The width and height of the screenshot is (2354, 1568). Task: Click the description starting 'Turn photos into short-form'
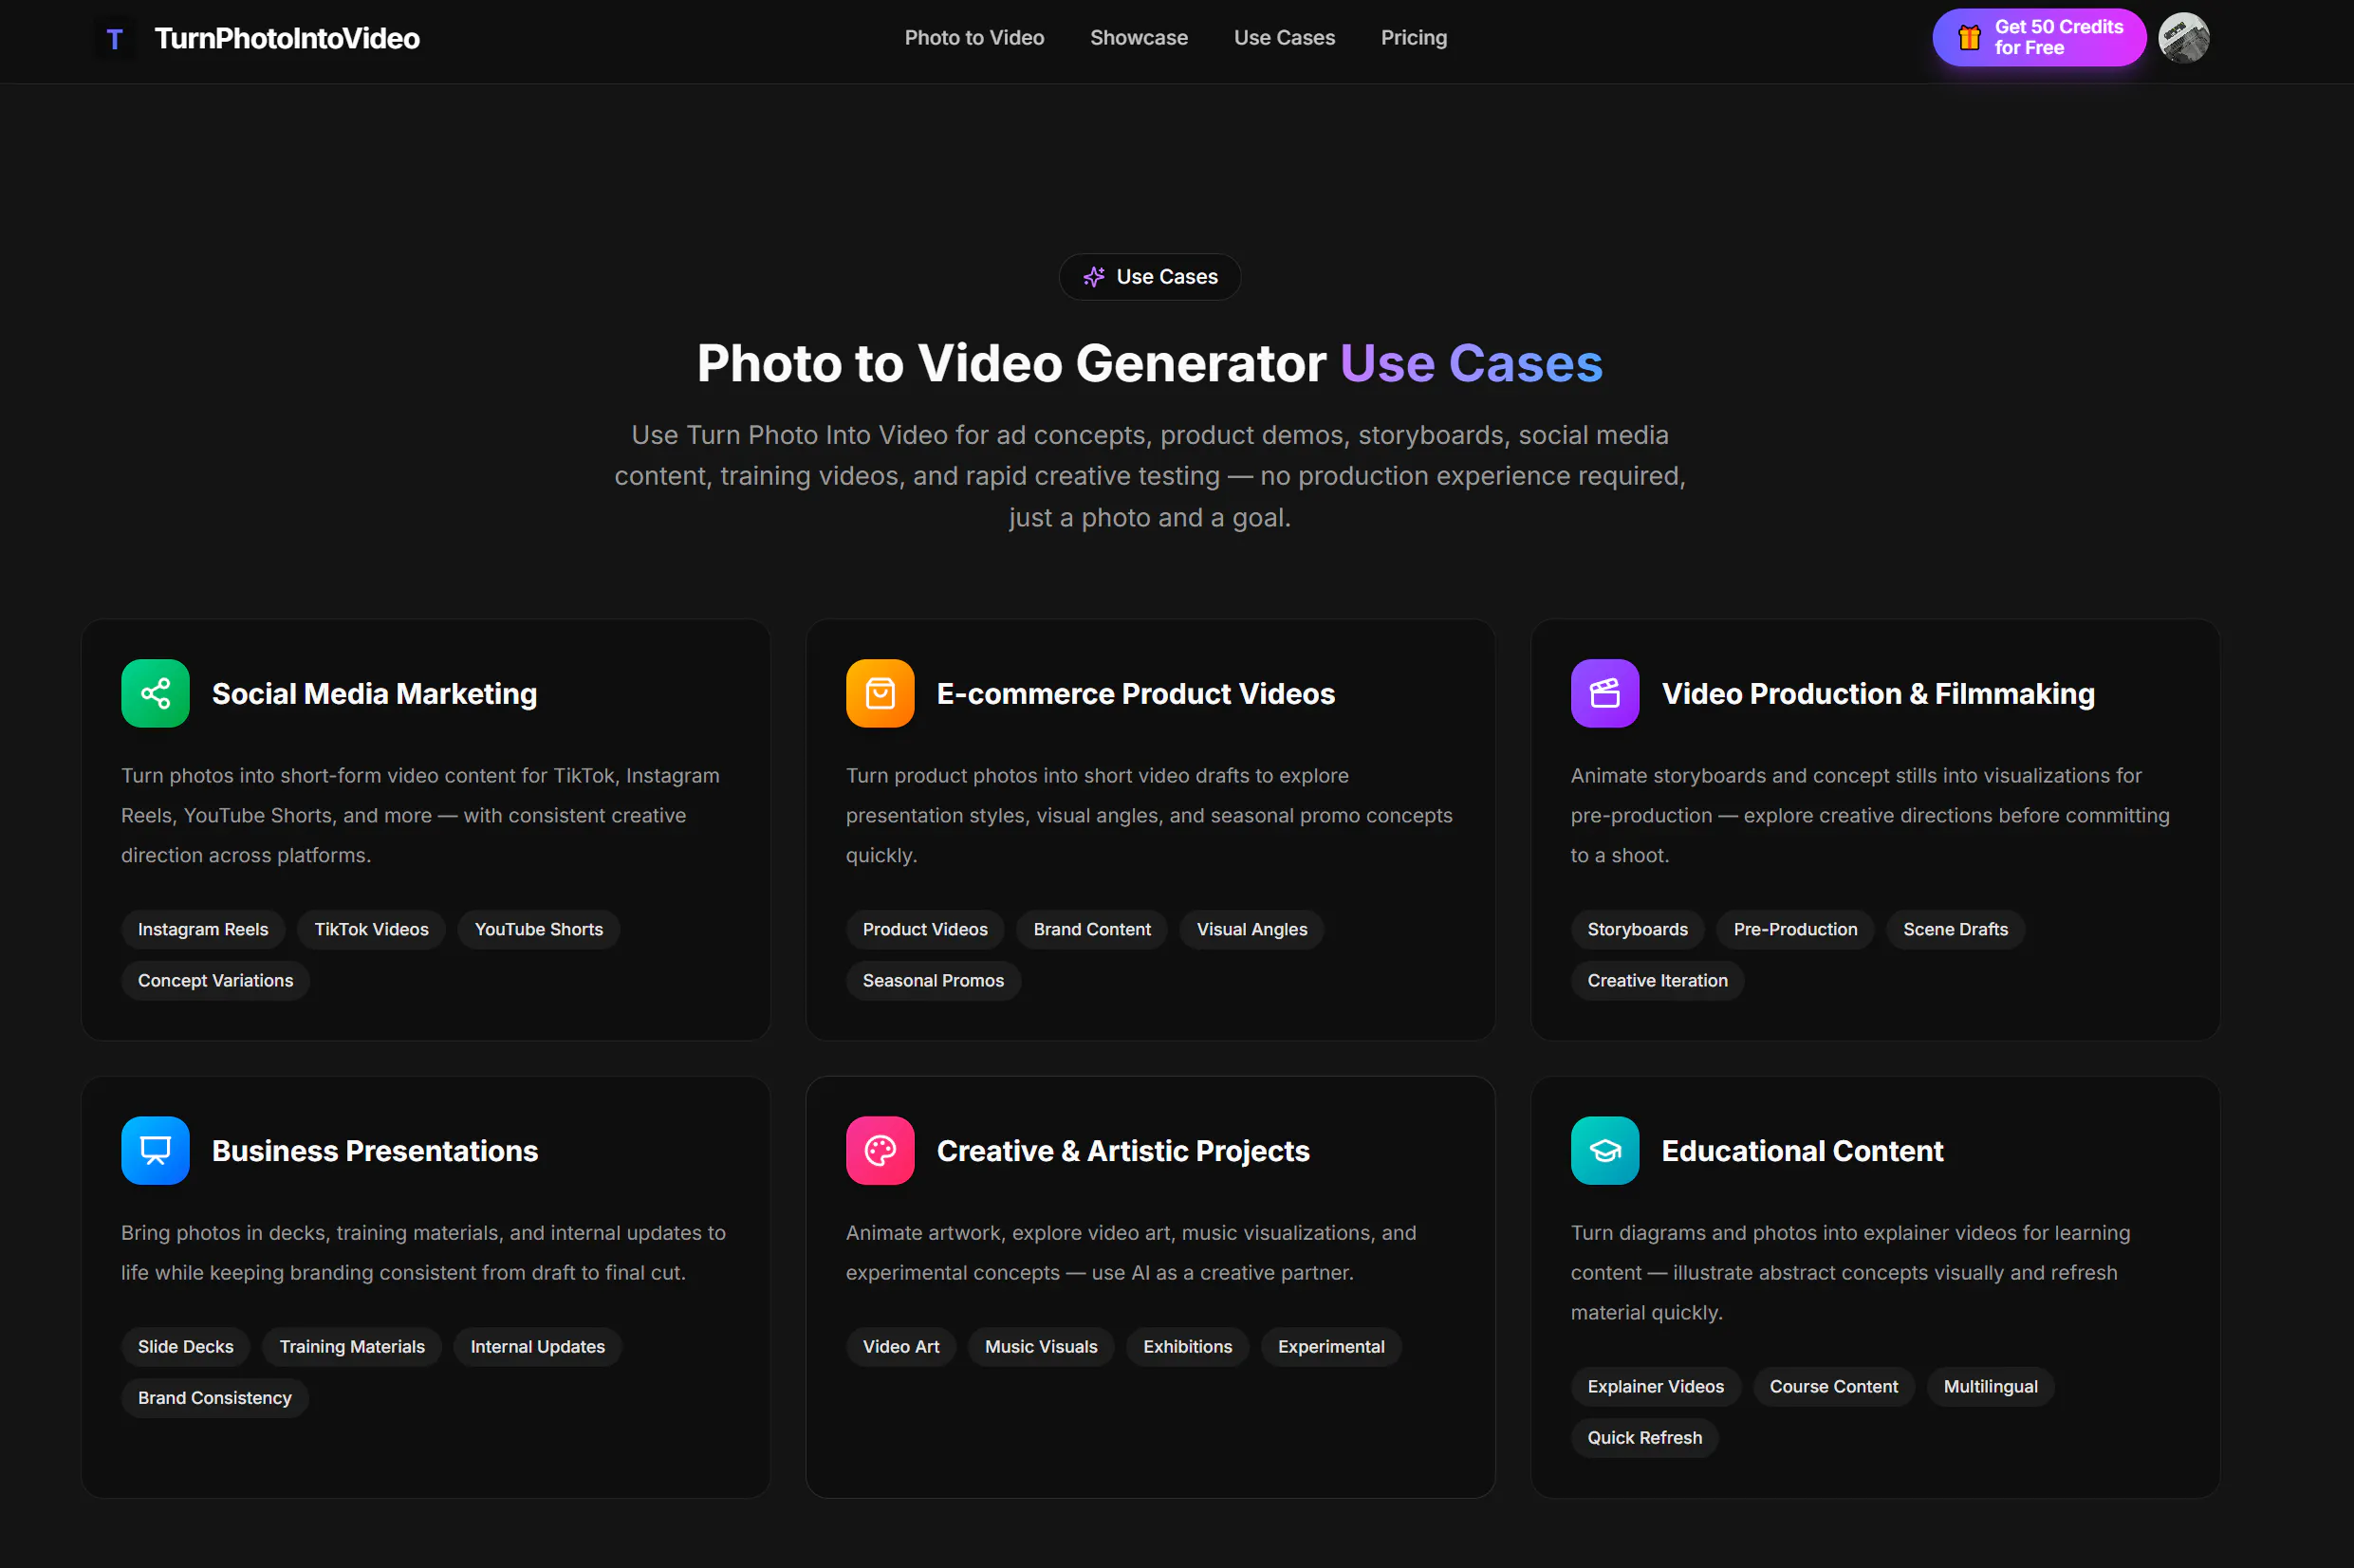[421, 815]
